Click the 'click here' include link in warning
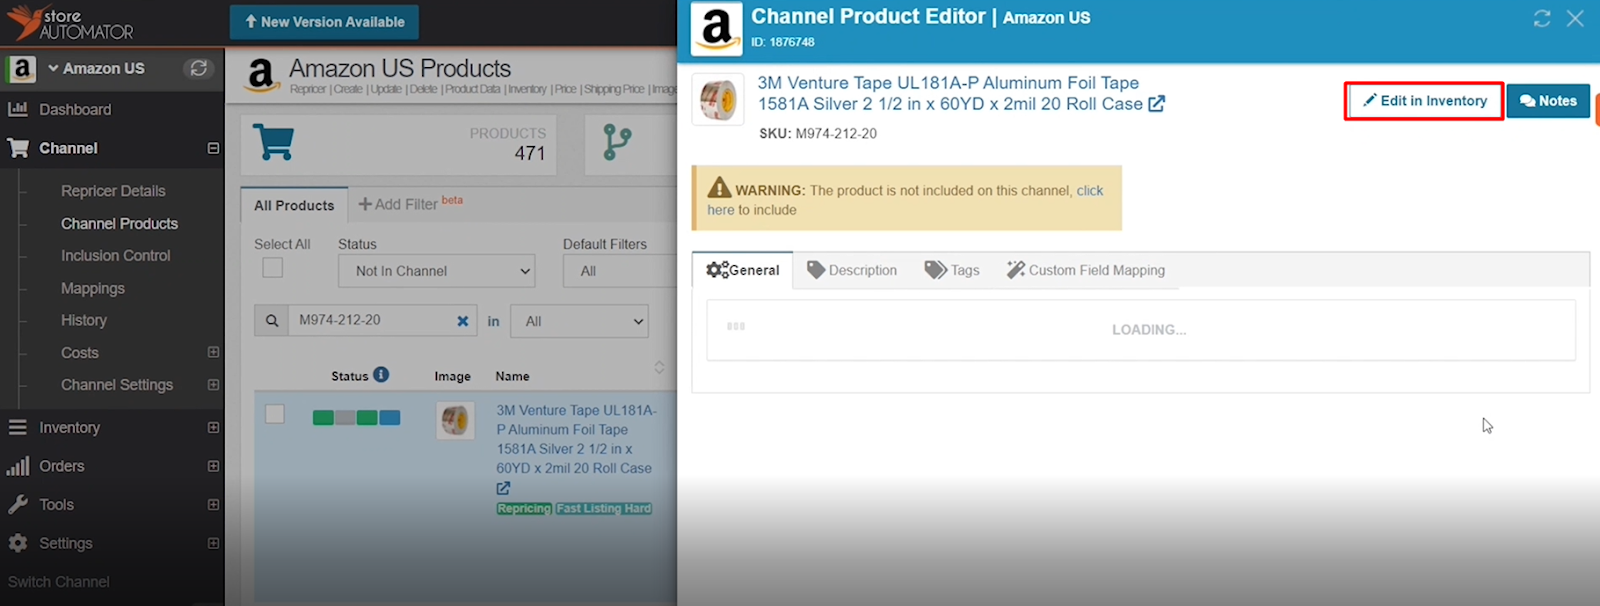This screenshot has height=606, width=1600. pyautogui.click(x=1089, y=190)
